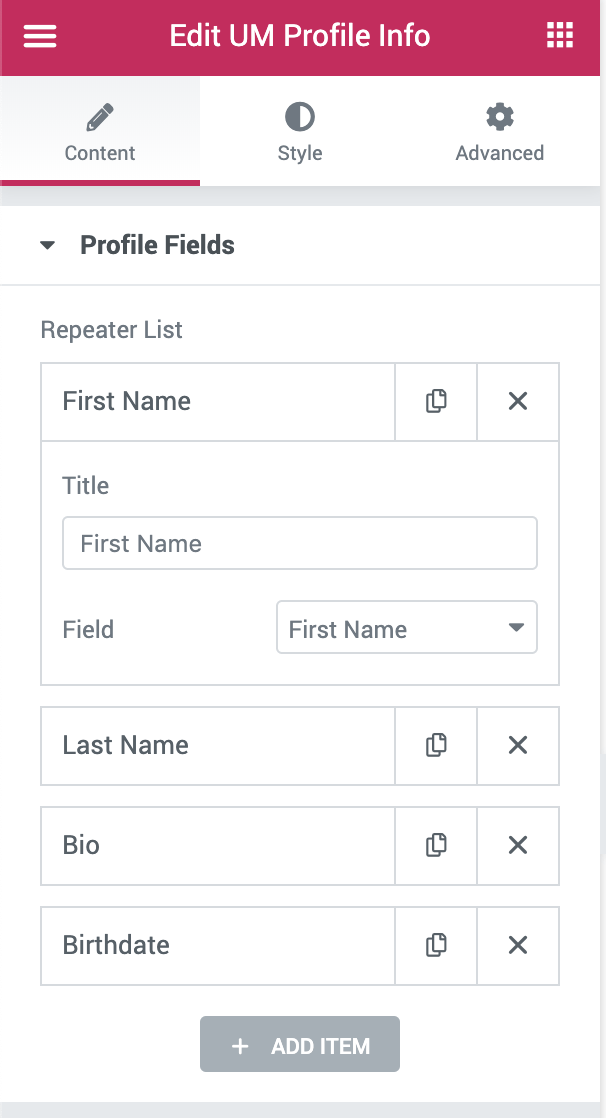Image resolution: width=606 pixels, height=1118 pixels.
Task: Switch to the Style tab
Action: [300, 132]
